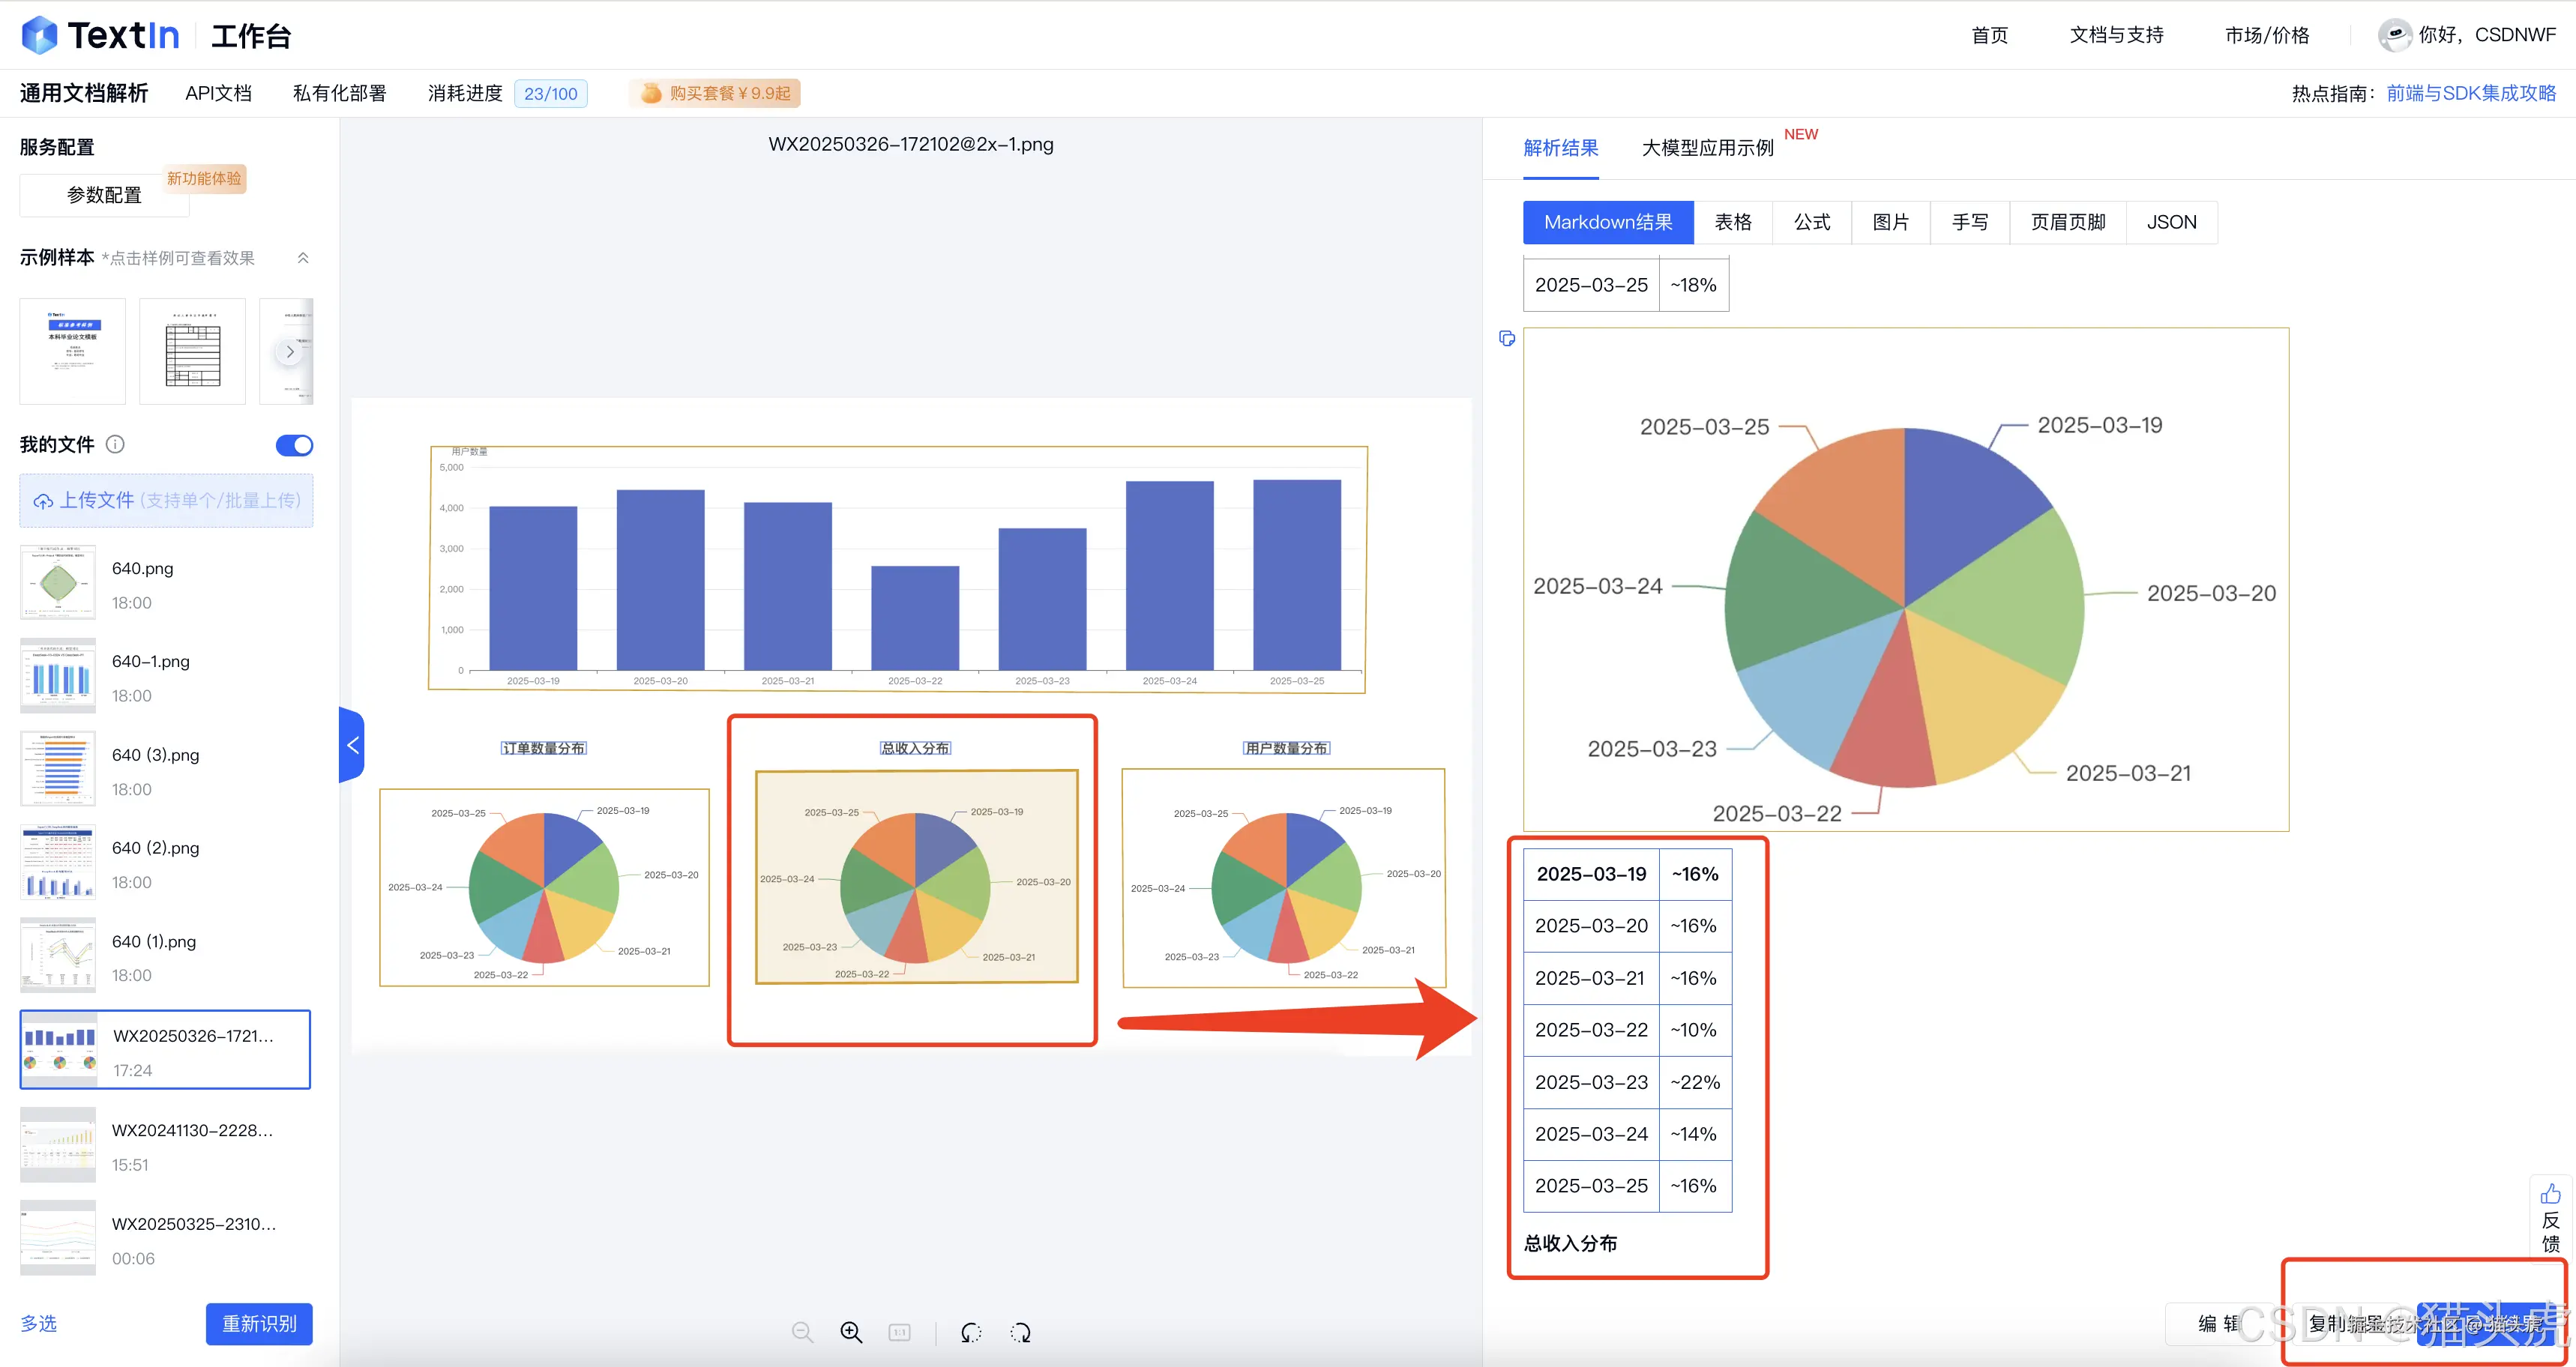Zoom in on the document preview

coord(851,1332)
